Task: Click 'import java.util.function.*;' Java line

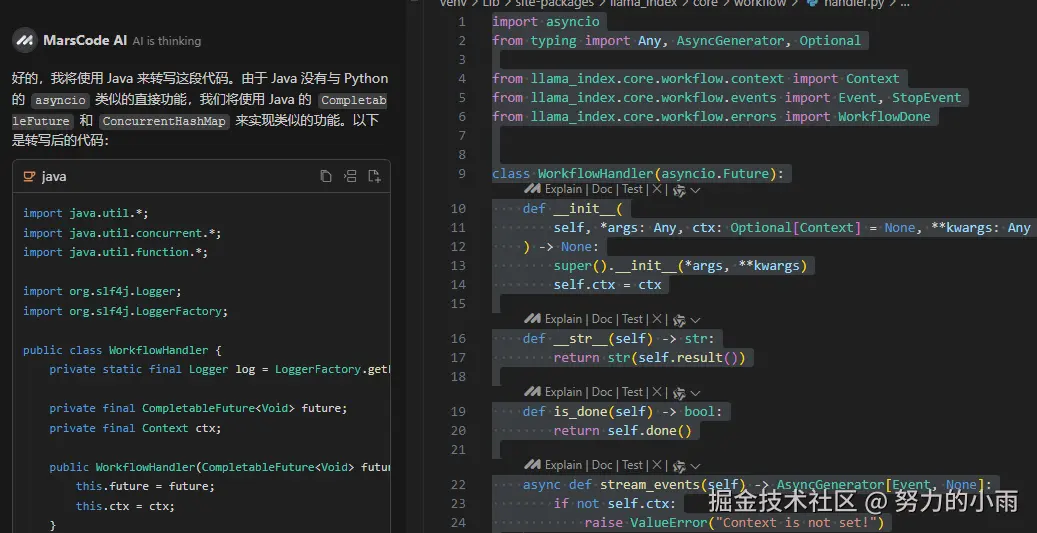Action: click(116, 252)
